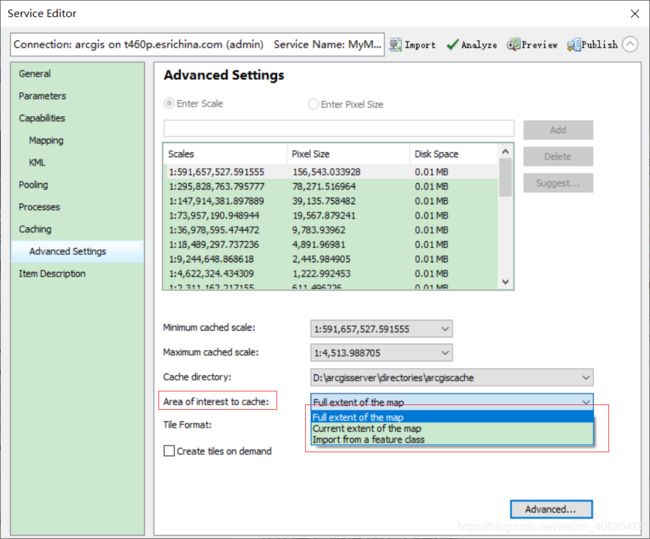The width and height of the screenshot is (650, 539).
Task: Click pixel size value 1,222.992453
Action: [321, 274]
